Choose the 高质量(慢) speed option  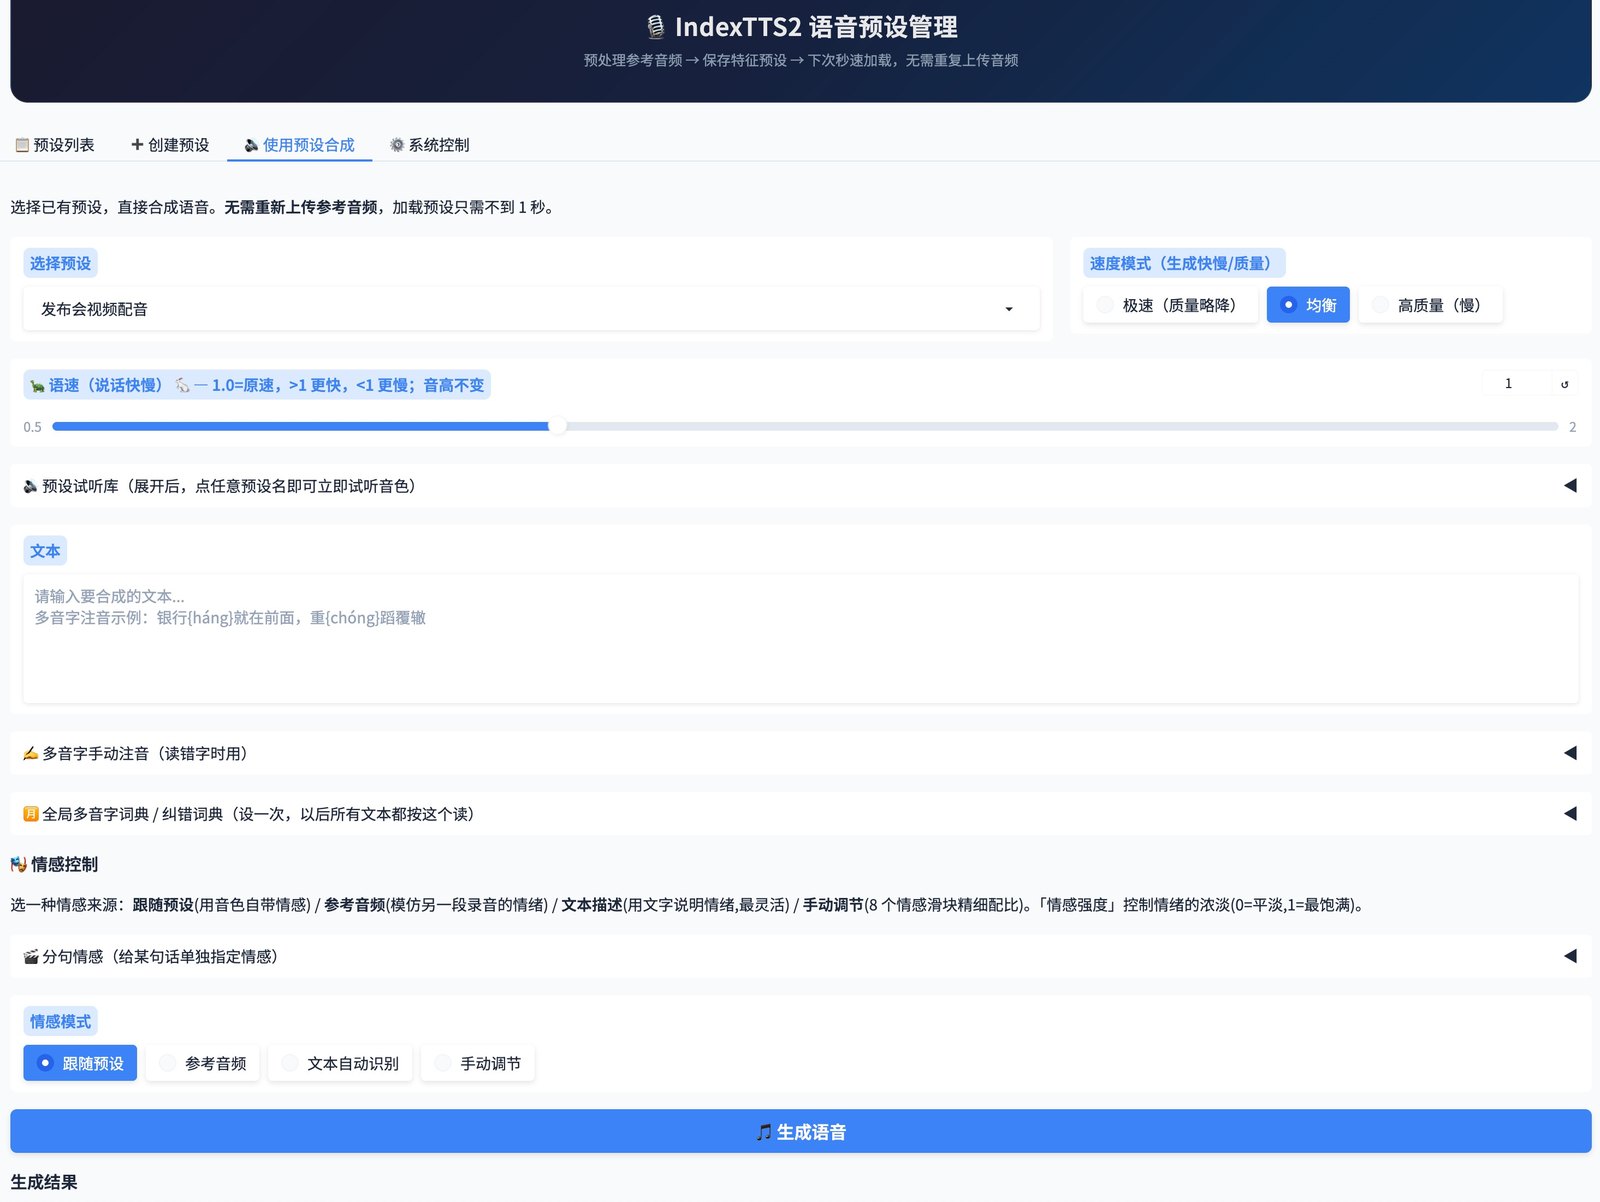[1430, 305]
